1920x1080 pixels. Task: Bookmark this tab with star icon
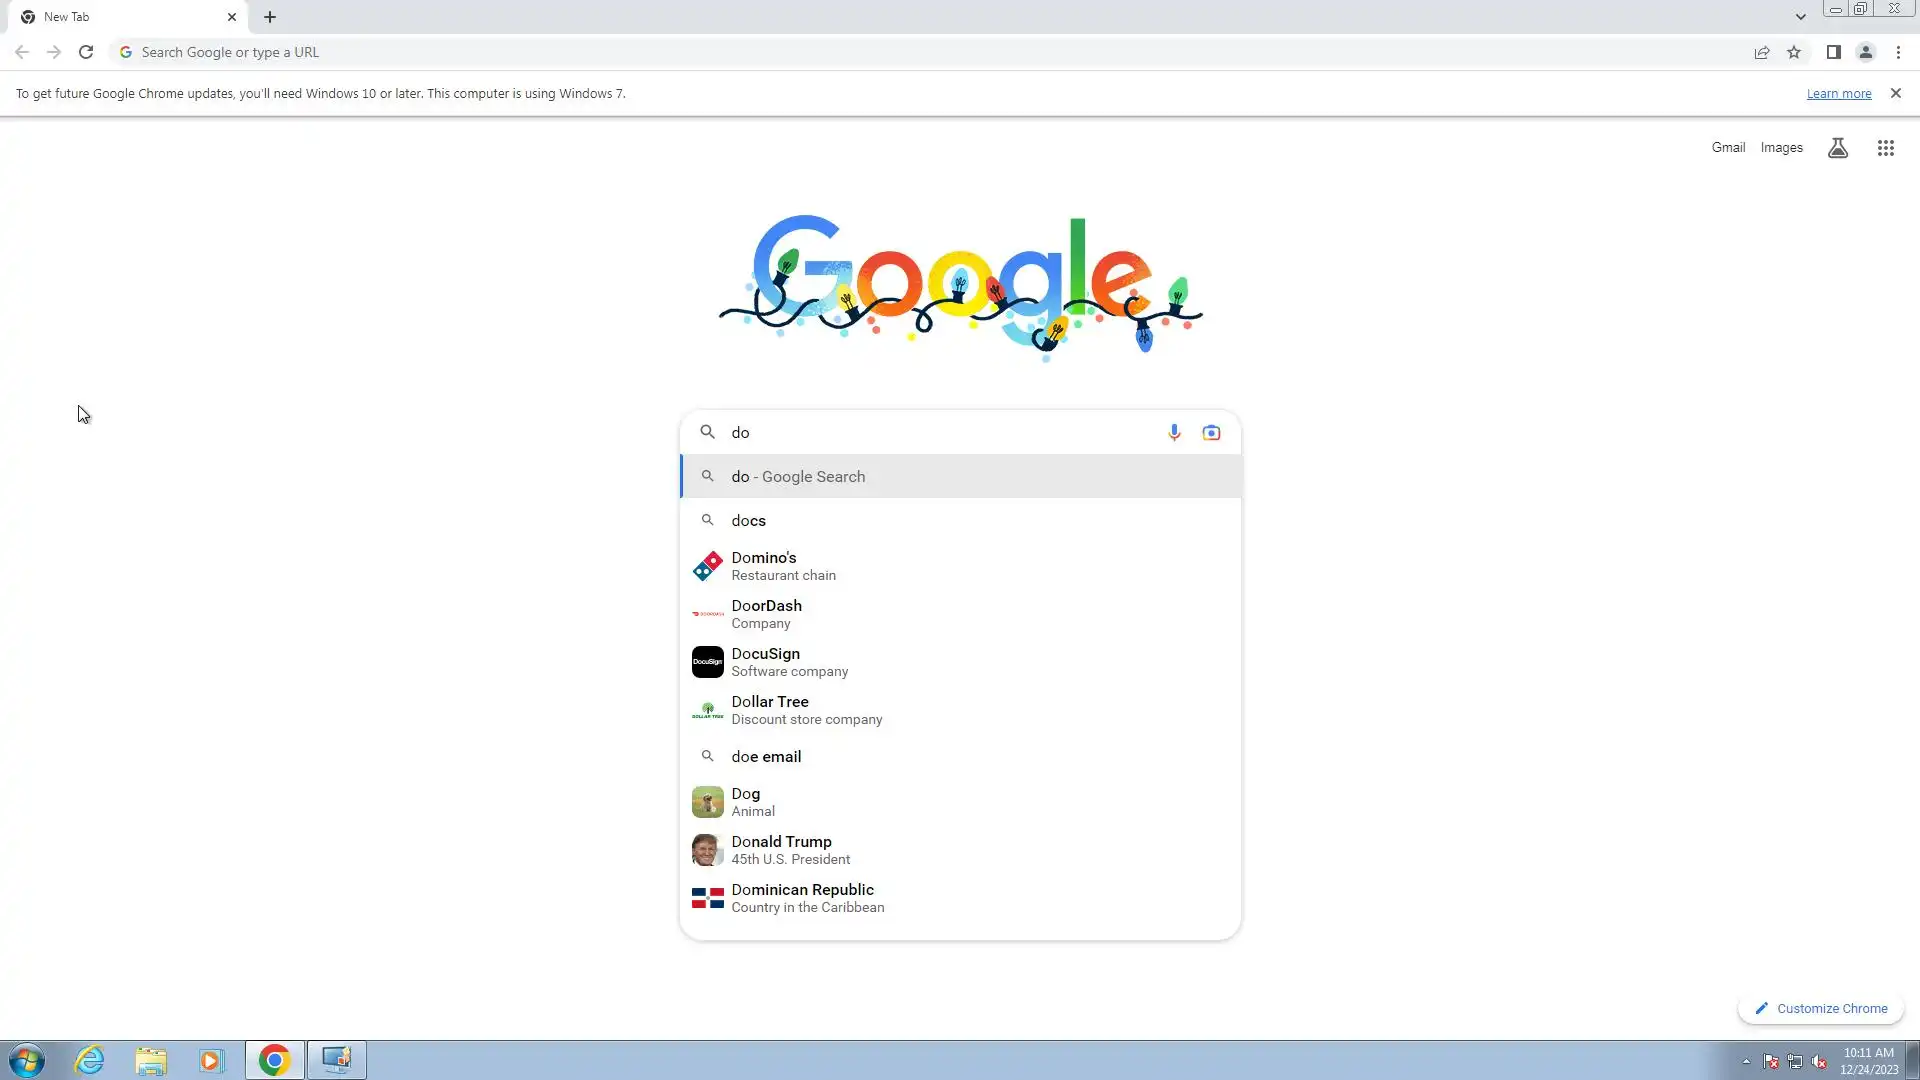click(1794, 52)
